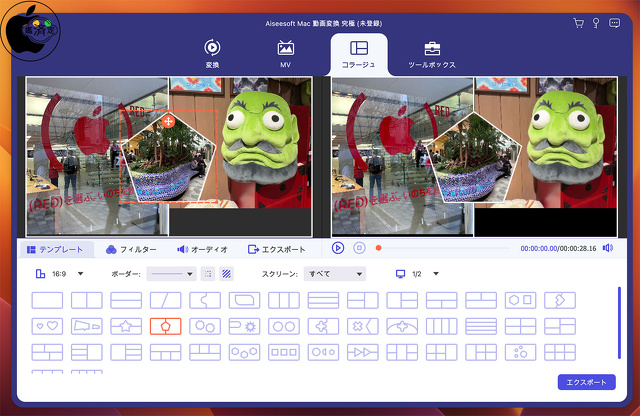Choose the pill and sun template

pos(244,326)
